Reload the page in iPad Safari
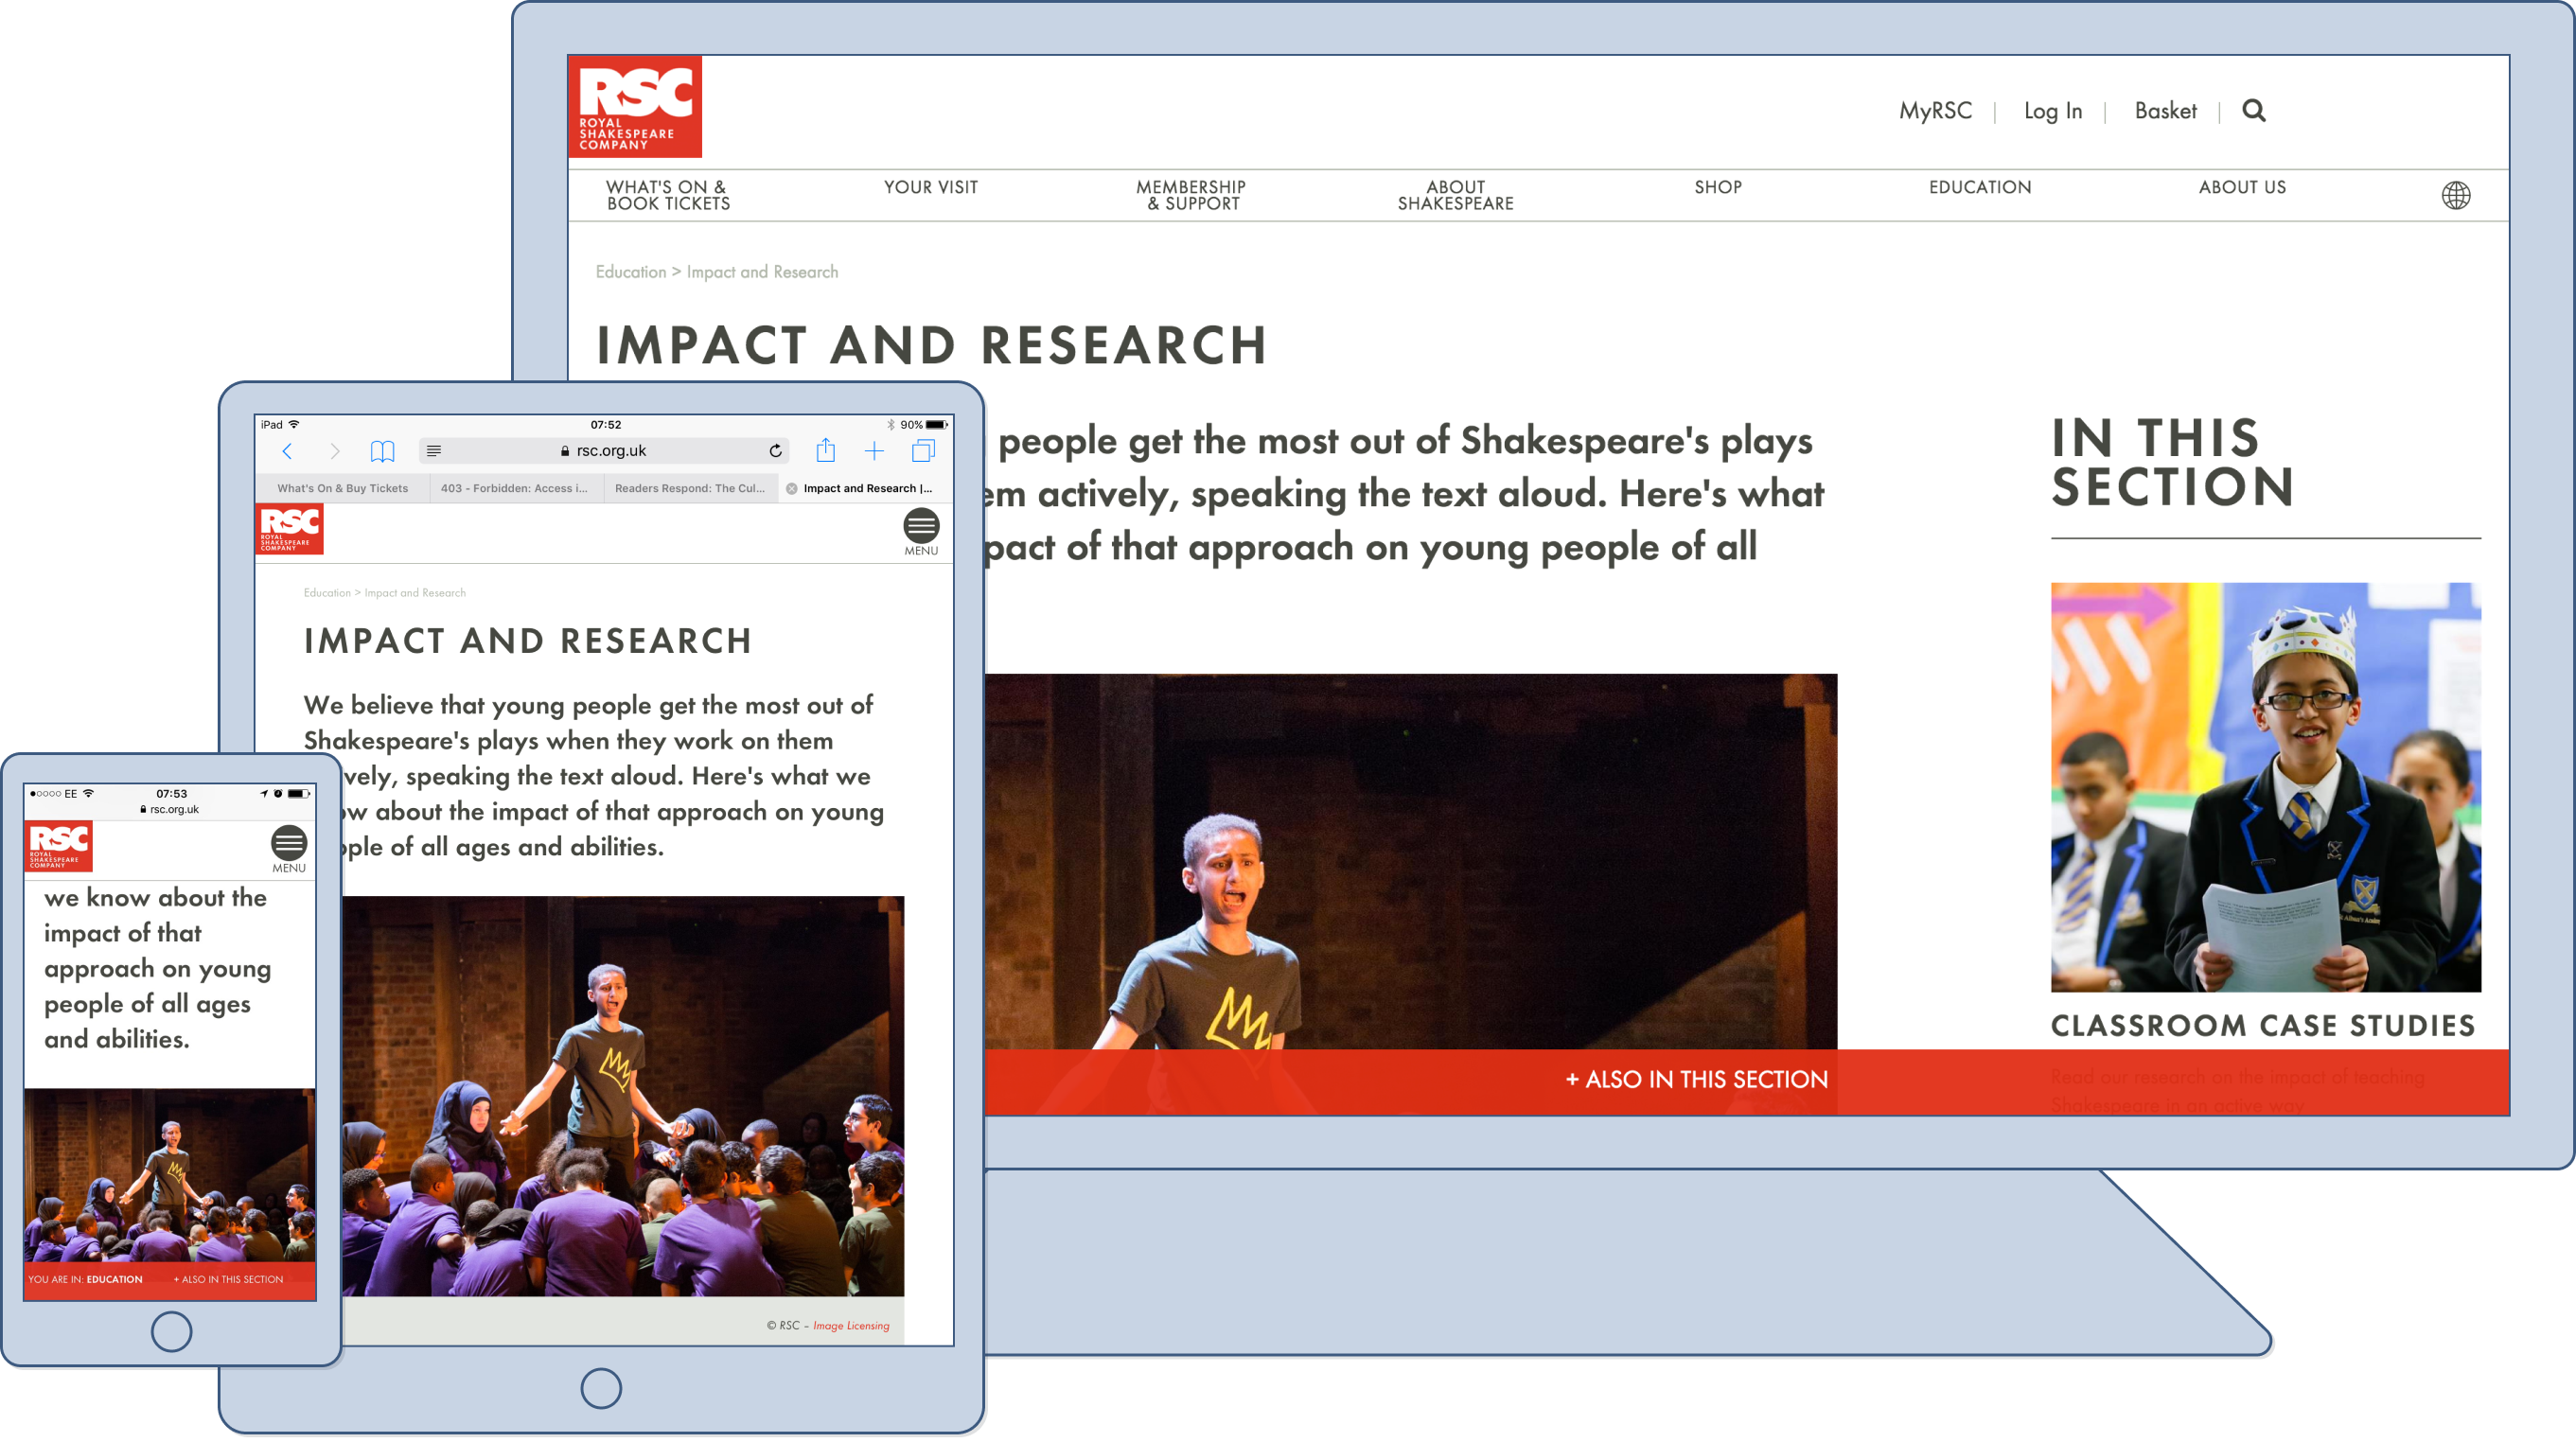The width and height of the screenshot is (2576, 1442). [x=775, y=451]
